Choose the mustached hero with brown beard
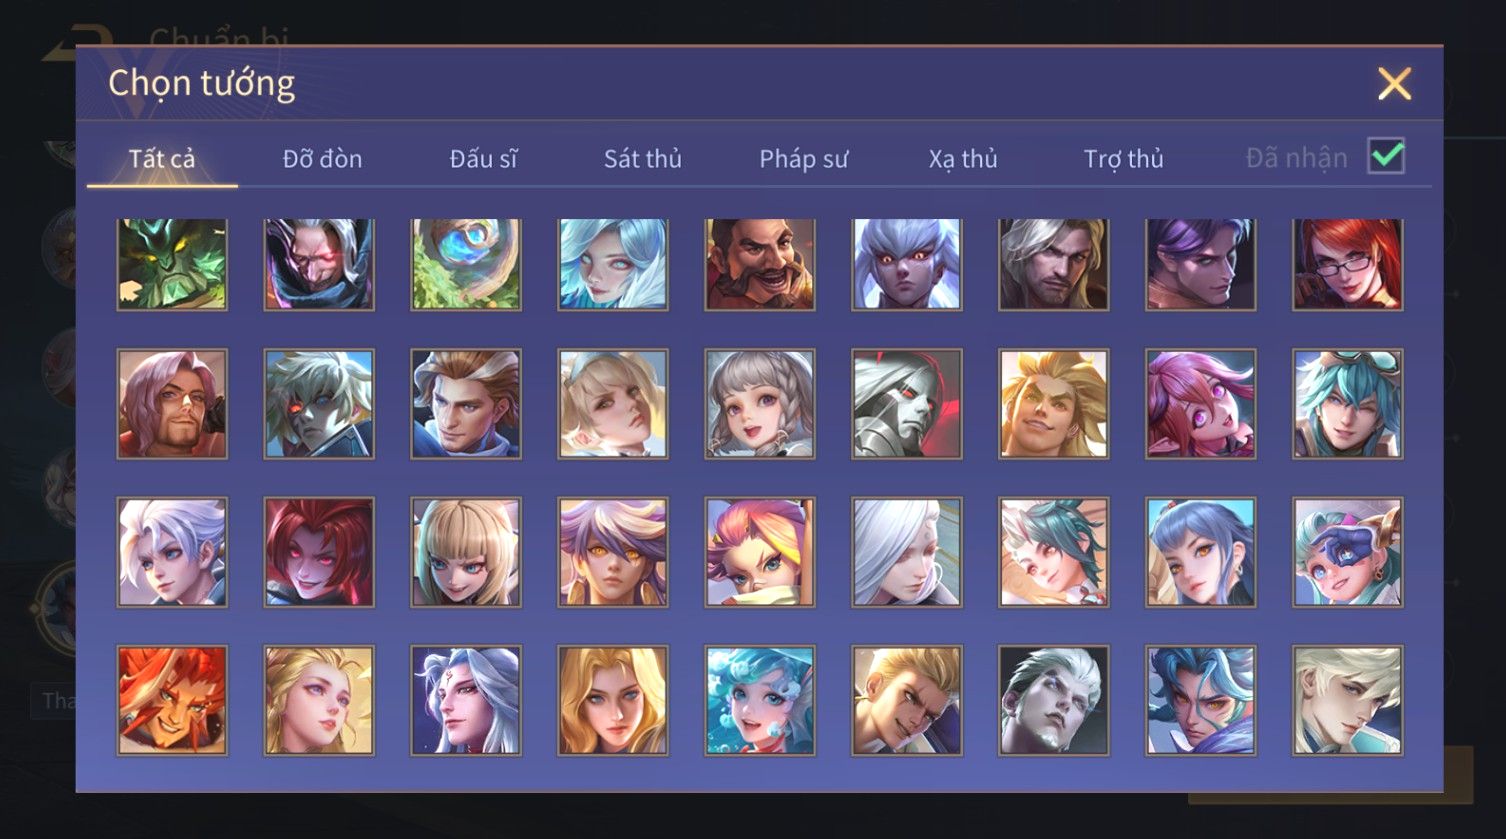Image resolution: width=1506 pixels, height=839 pixels. pyautogui.click(x=760, y=264)
